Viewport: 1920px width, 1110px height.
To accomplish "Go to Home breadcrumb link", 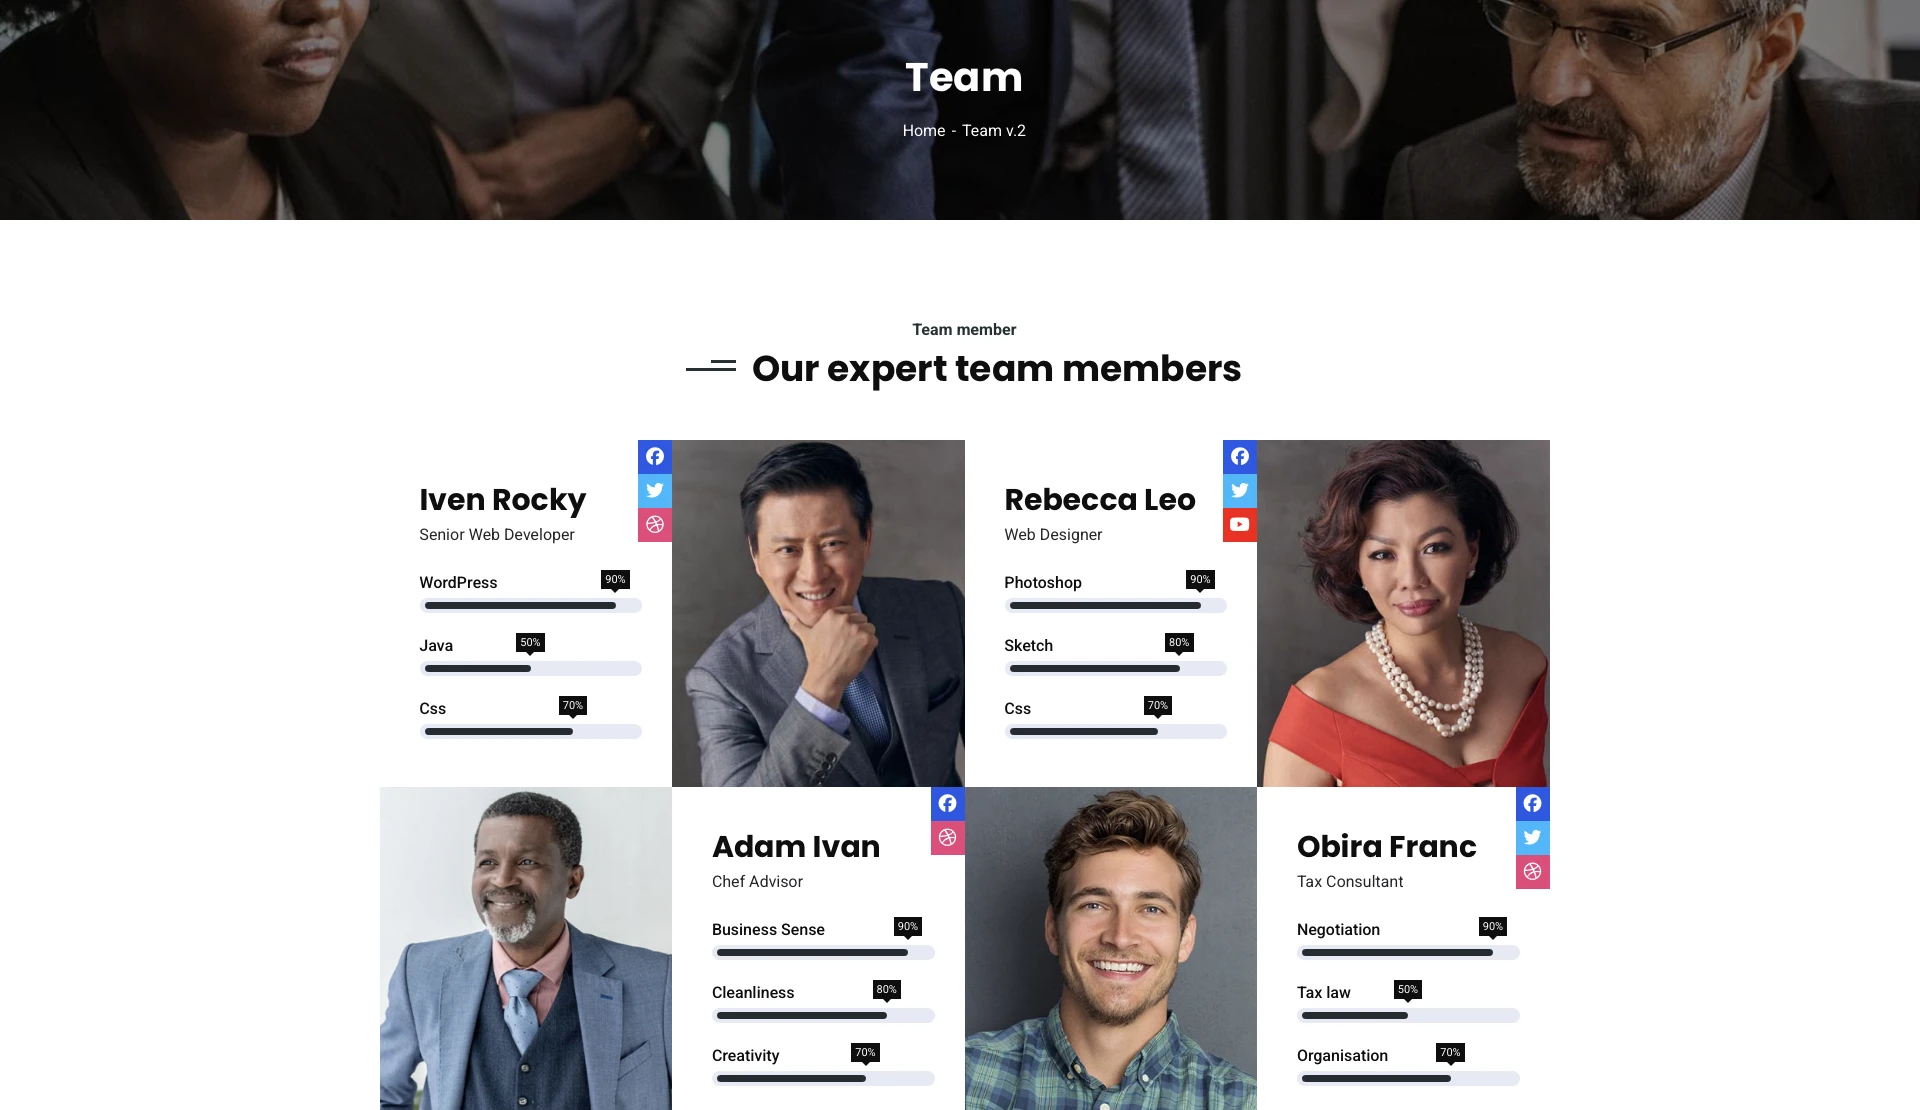I will (923, 131).
